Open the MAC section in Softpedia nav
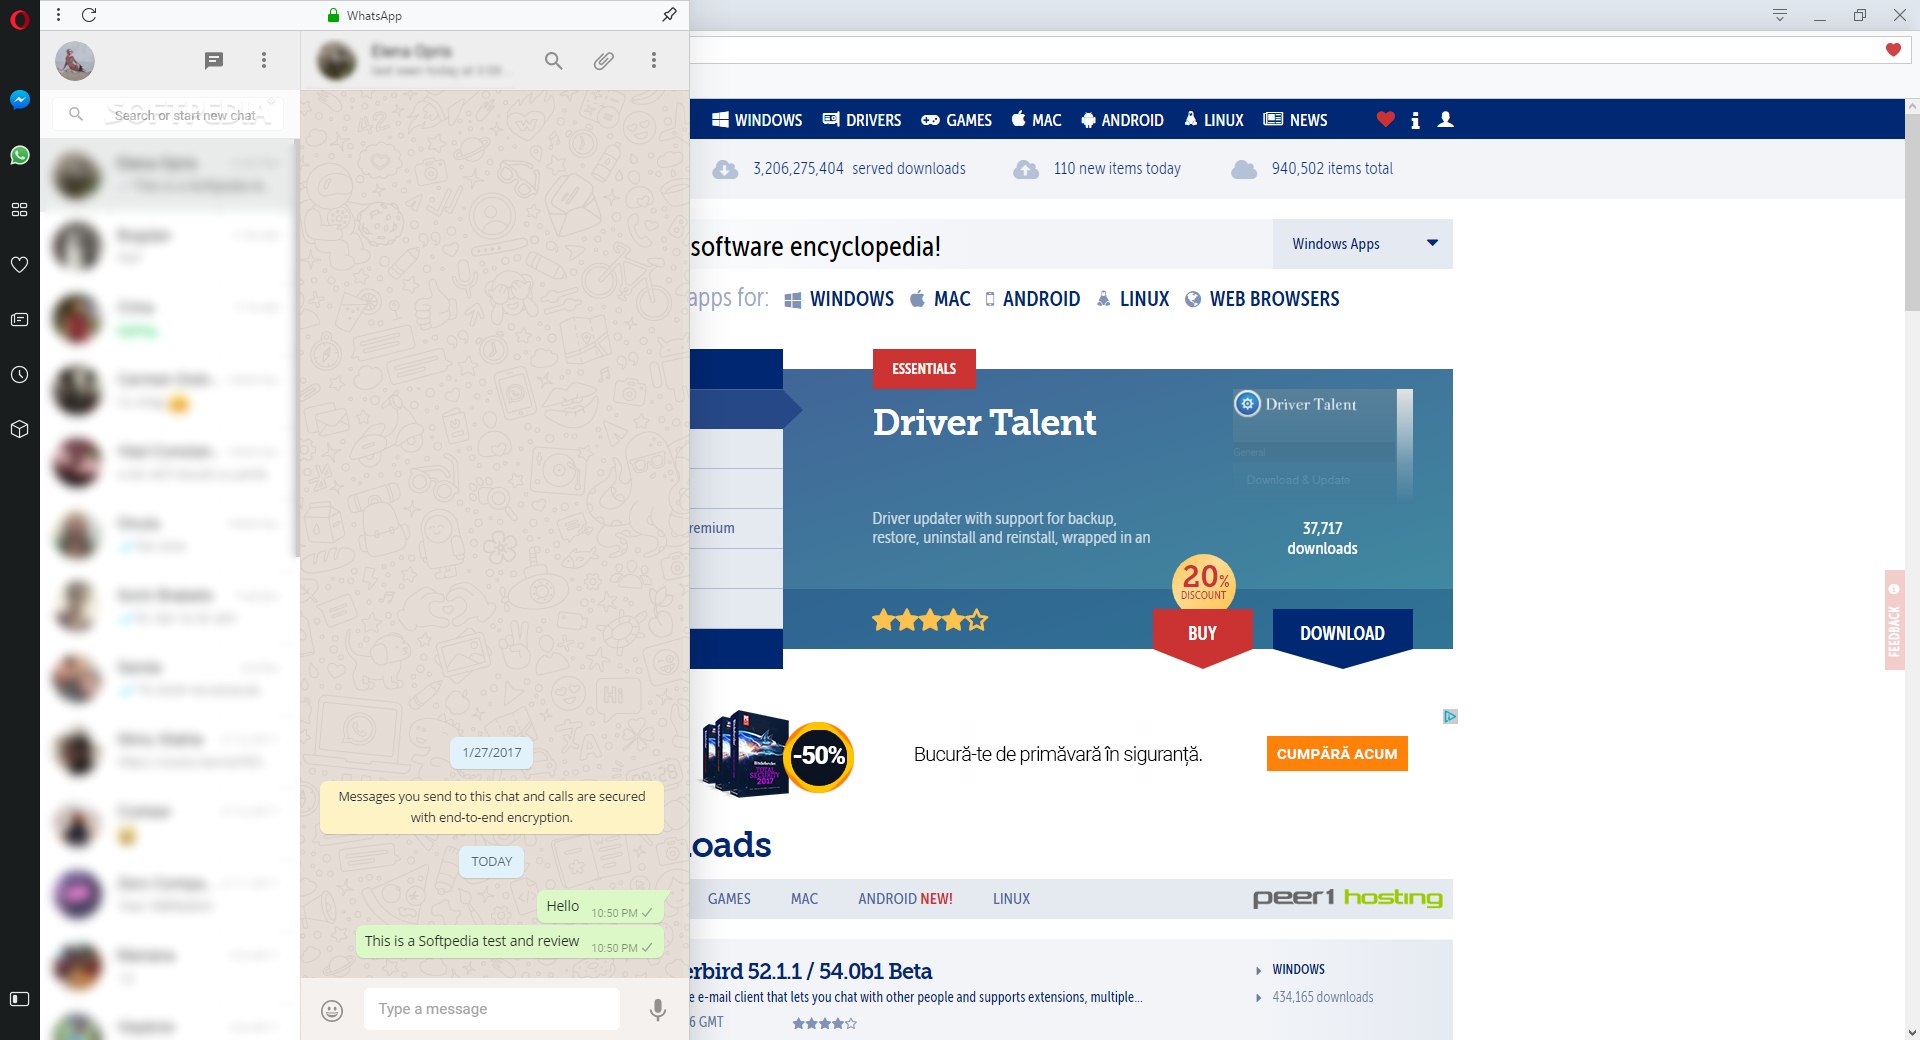Screen dimensions: 1920x1040 pos(1036,120)
